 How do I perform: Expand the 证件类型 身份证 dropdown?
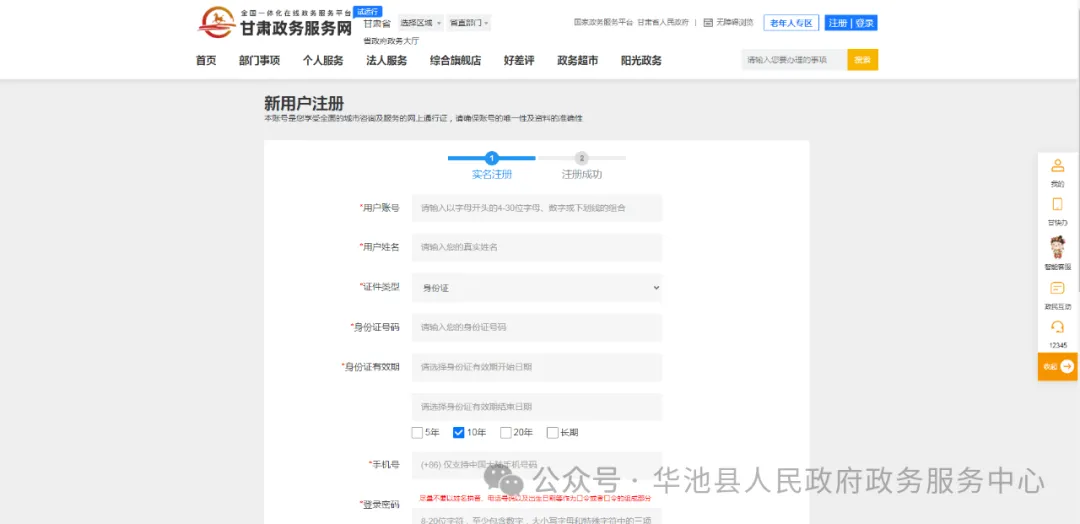coord(537,288)
